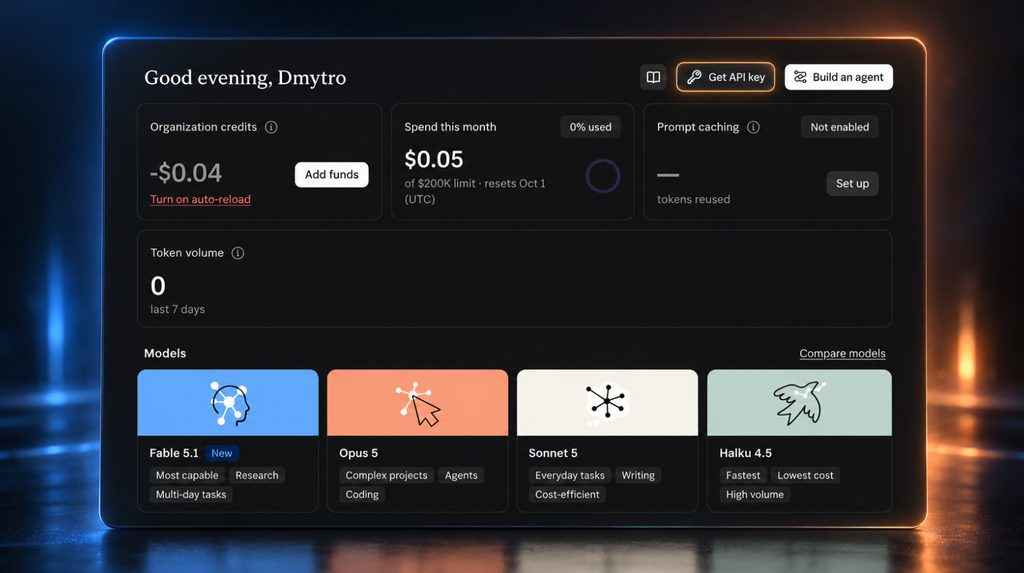Click the Not enabled status badge
The image size is (1024, 573).
840,127
